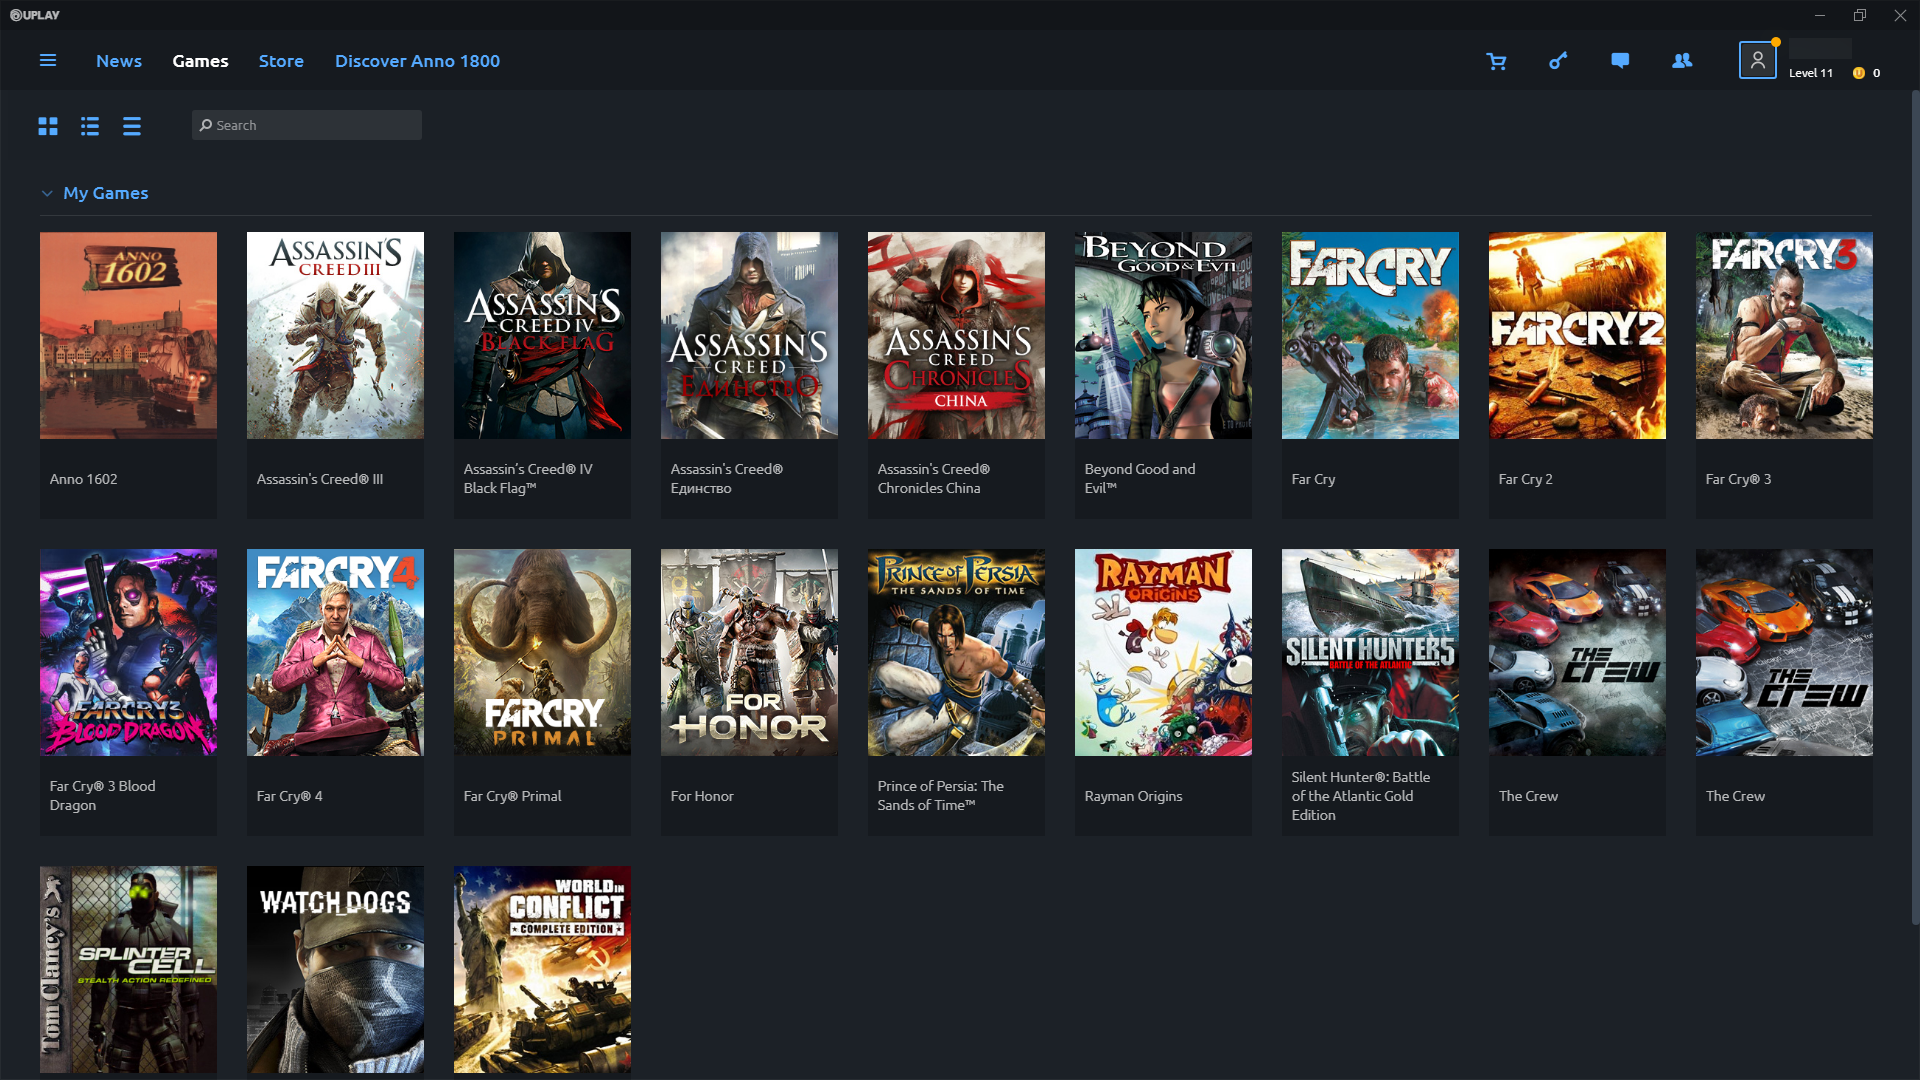Click the games list vertical scrollbar
Image resolution: width=1920 pixels, height=1080 pixels.
pyautogui.click(x=1915, y=508)
